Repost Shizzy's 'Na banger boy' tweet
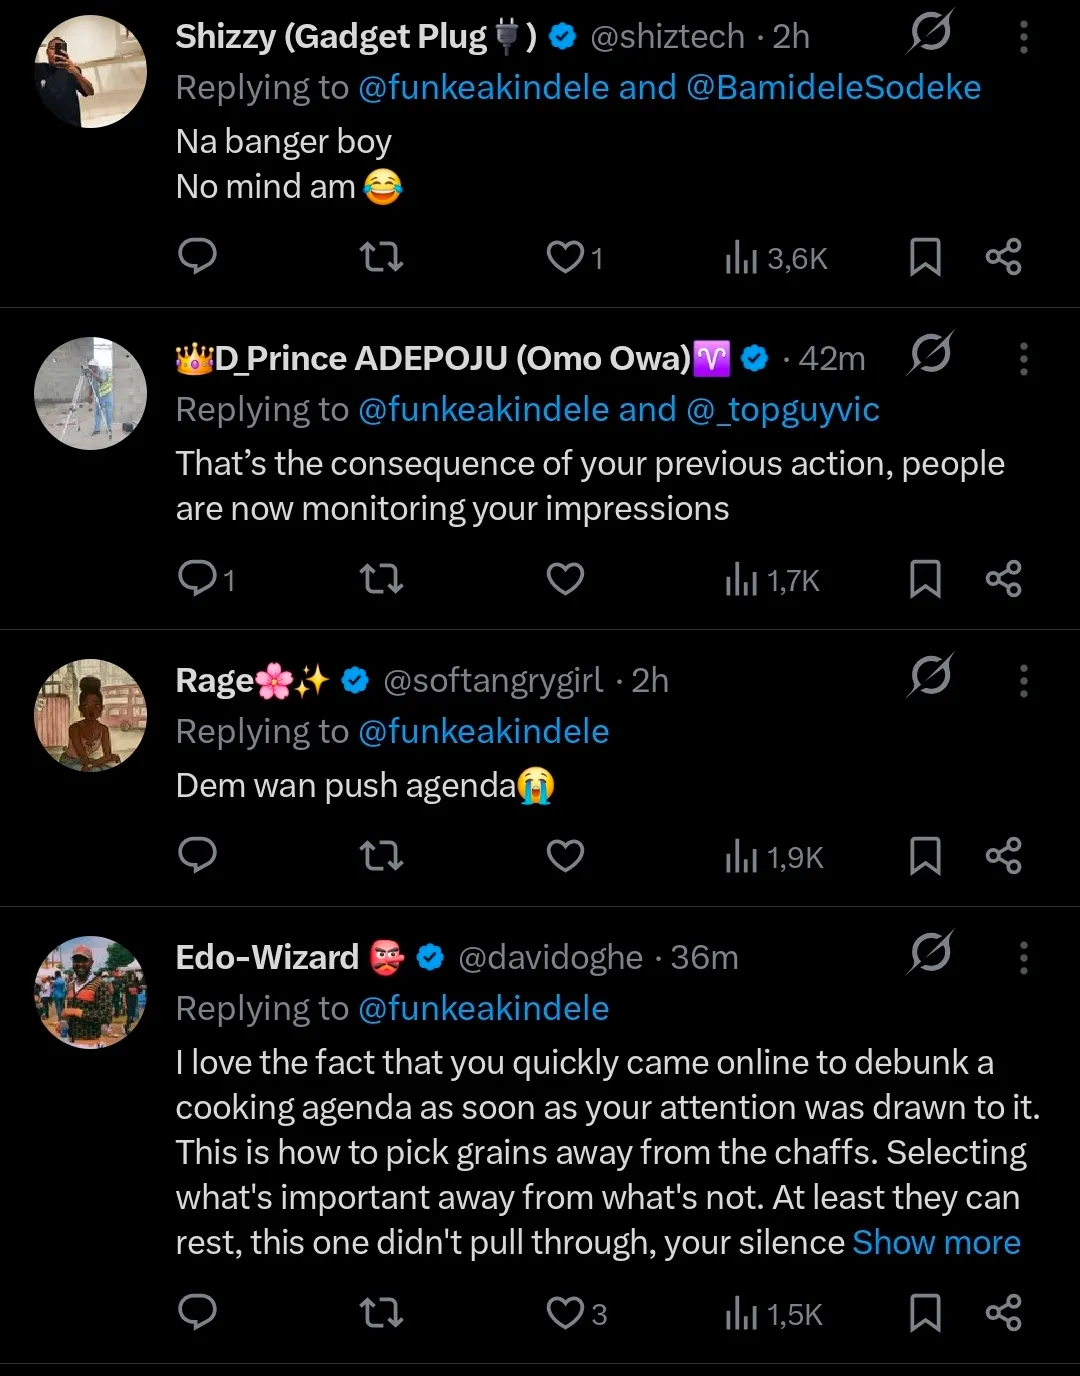 [381, 257]
